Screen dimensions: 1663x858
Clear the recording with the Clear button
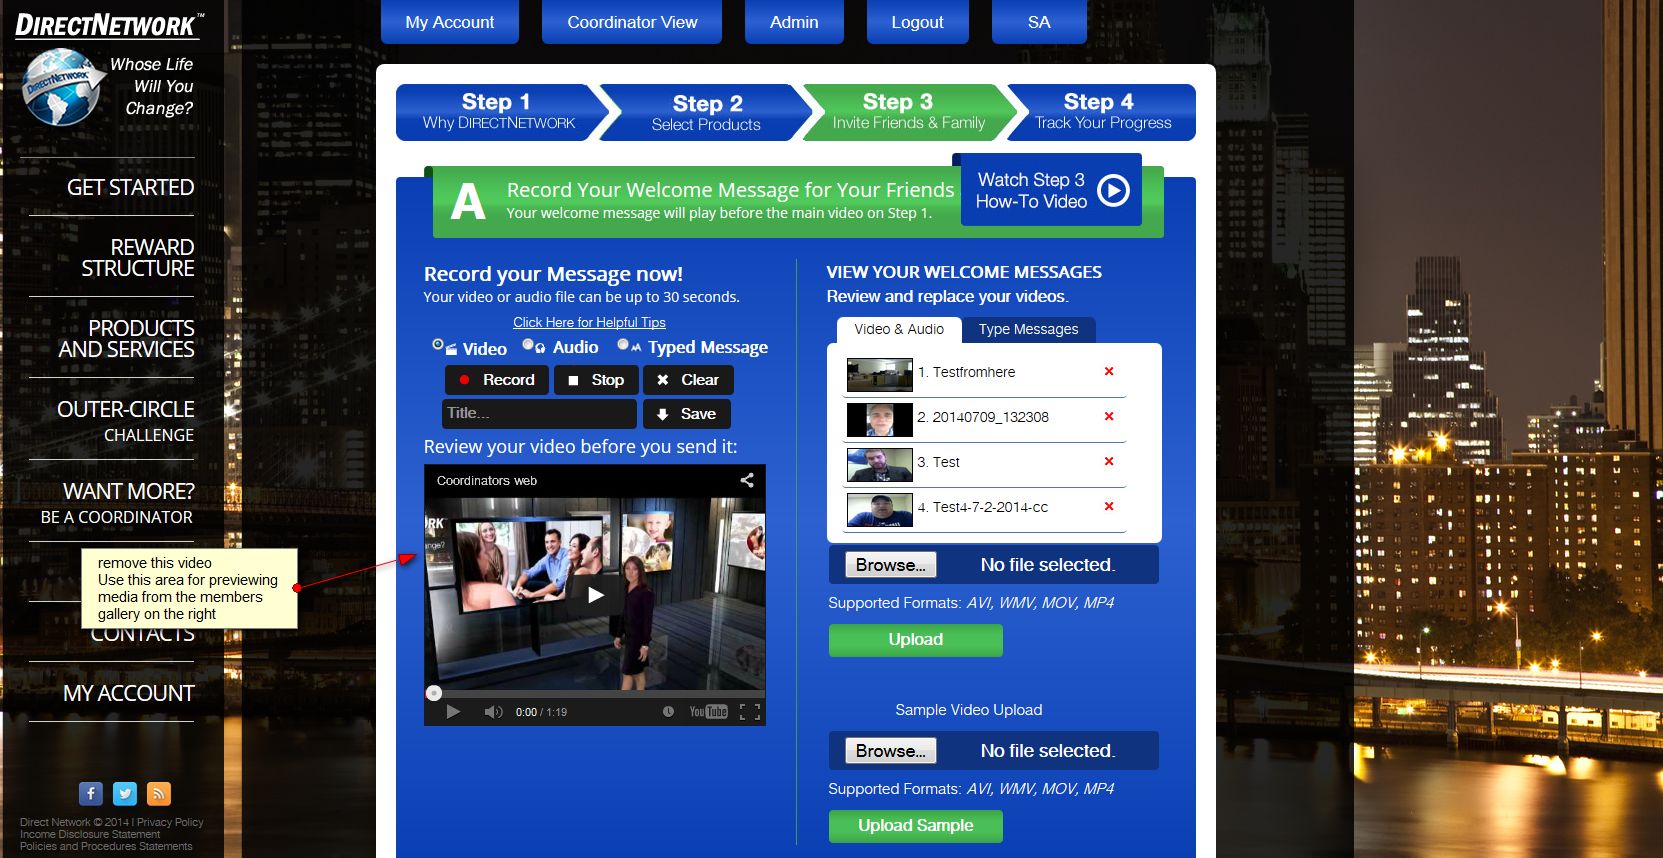[688, 380]
